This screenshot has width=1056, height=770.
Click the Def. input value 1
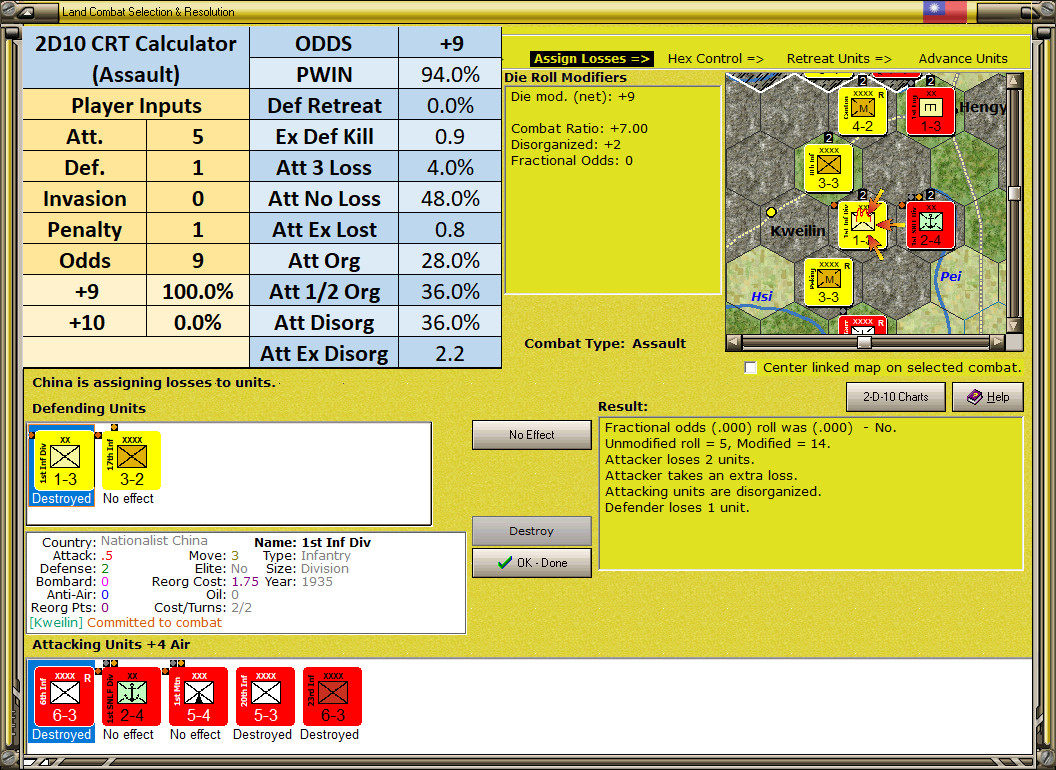click(x=197, y=168)
